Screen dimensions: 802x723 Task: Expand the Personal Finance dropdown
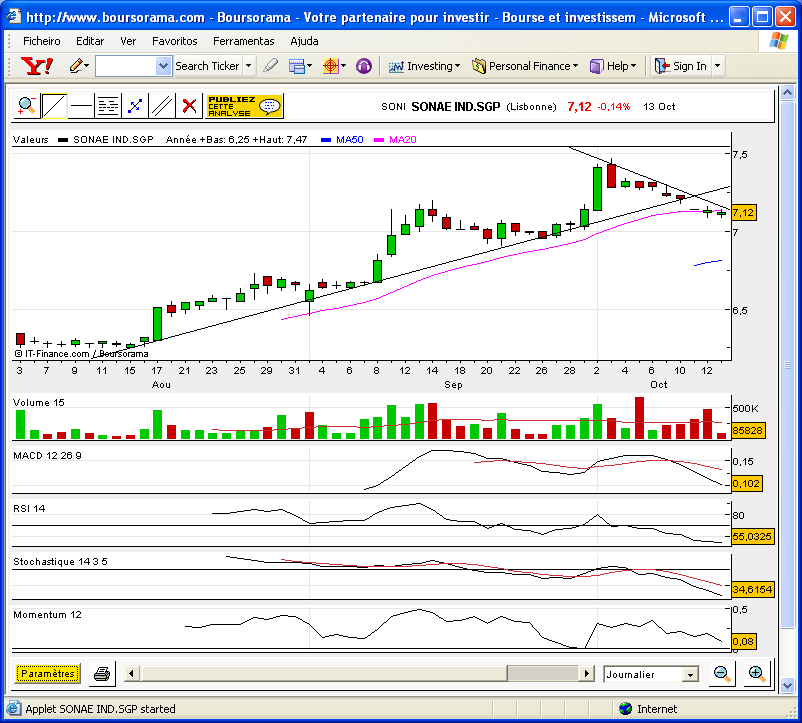click(525, 66)
